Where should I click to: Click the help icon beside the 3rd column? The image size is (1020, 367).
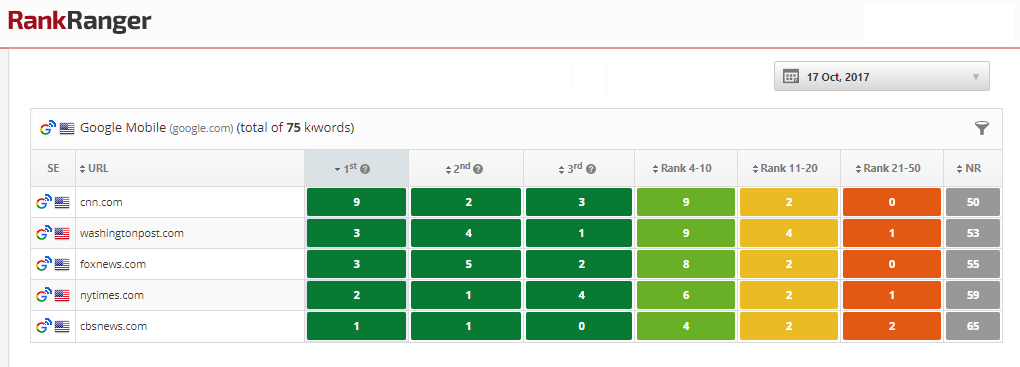click(x=591, y=169)
